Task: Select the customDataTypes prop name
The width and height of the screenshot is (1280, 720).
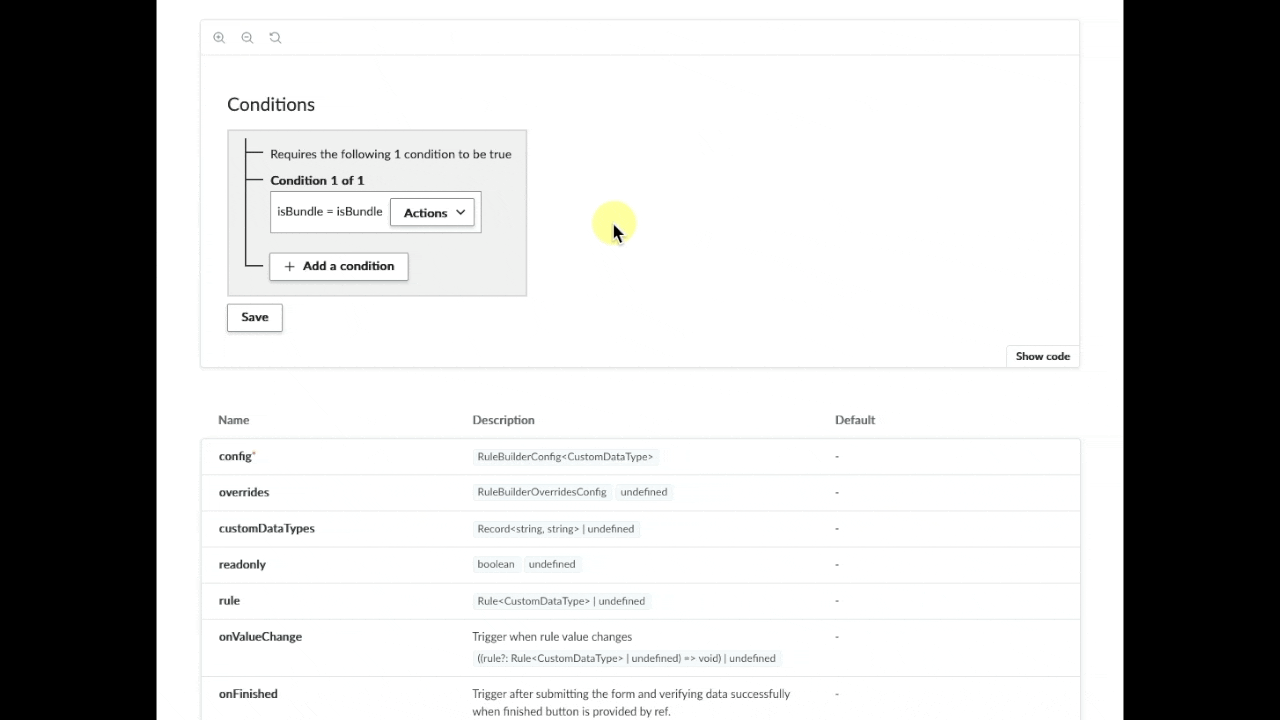Action: point(266,529)
